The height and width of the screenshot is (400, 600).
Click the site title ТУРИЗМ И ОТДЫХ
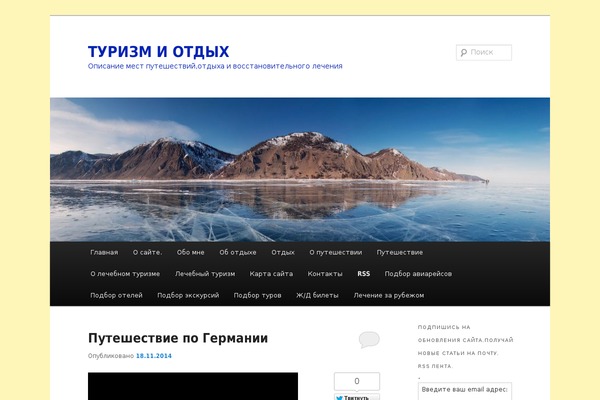tap(158, 52)
